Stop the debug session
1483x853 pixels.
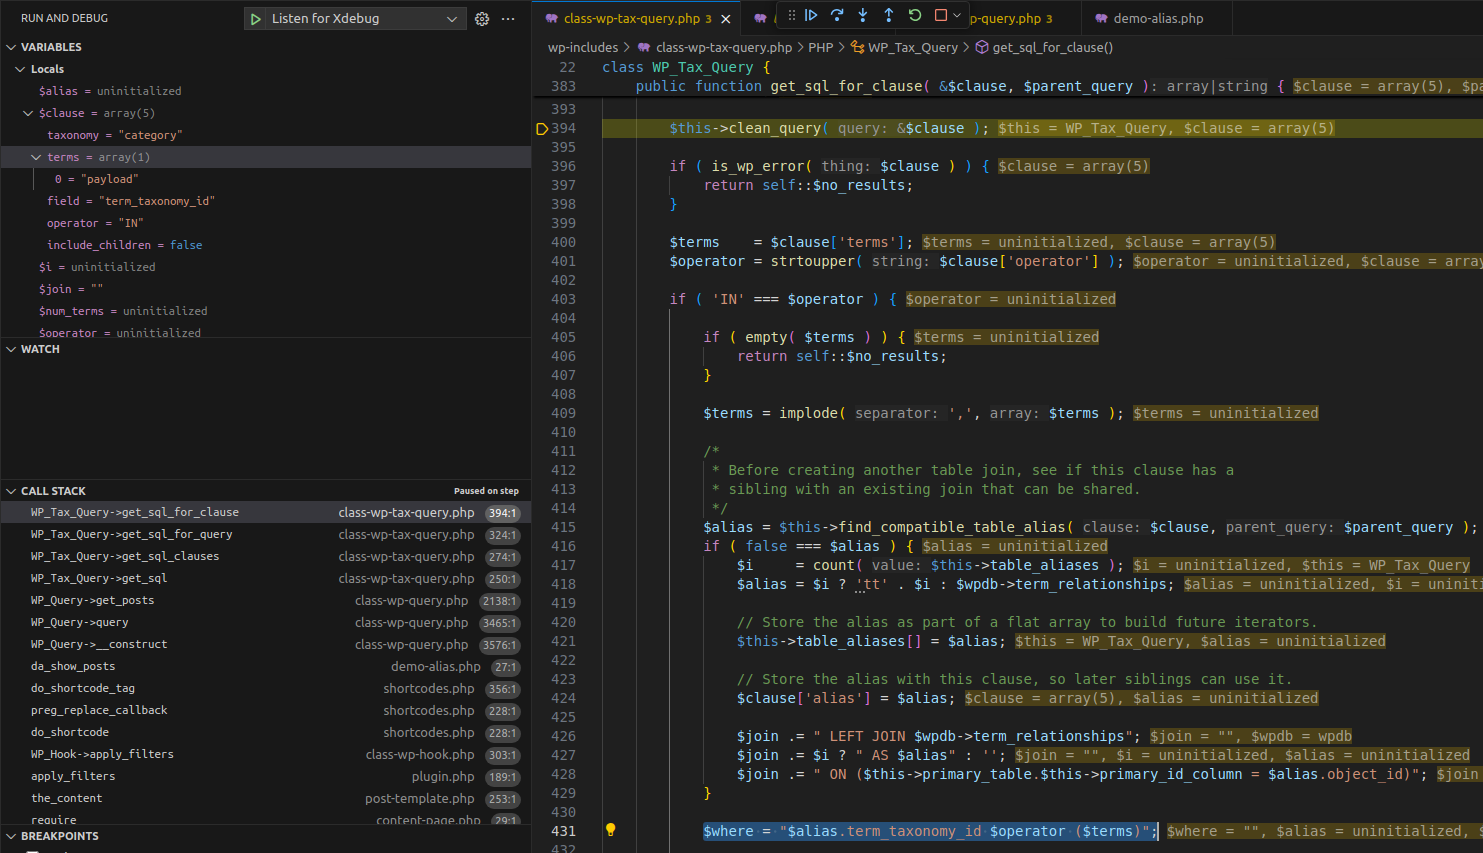[x=940, y=15]
